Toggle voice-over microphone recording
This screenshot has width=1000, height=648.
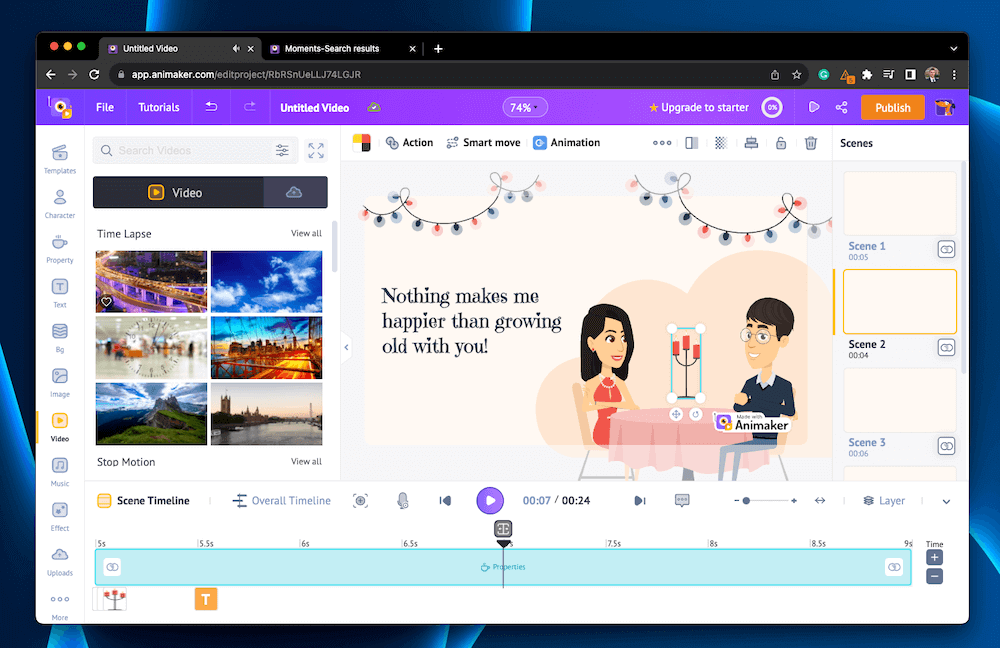(x=403, y=501)
